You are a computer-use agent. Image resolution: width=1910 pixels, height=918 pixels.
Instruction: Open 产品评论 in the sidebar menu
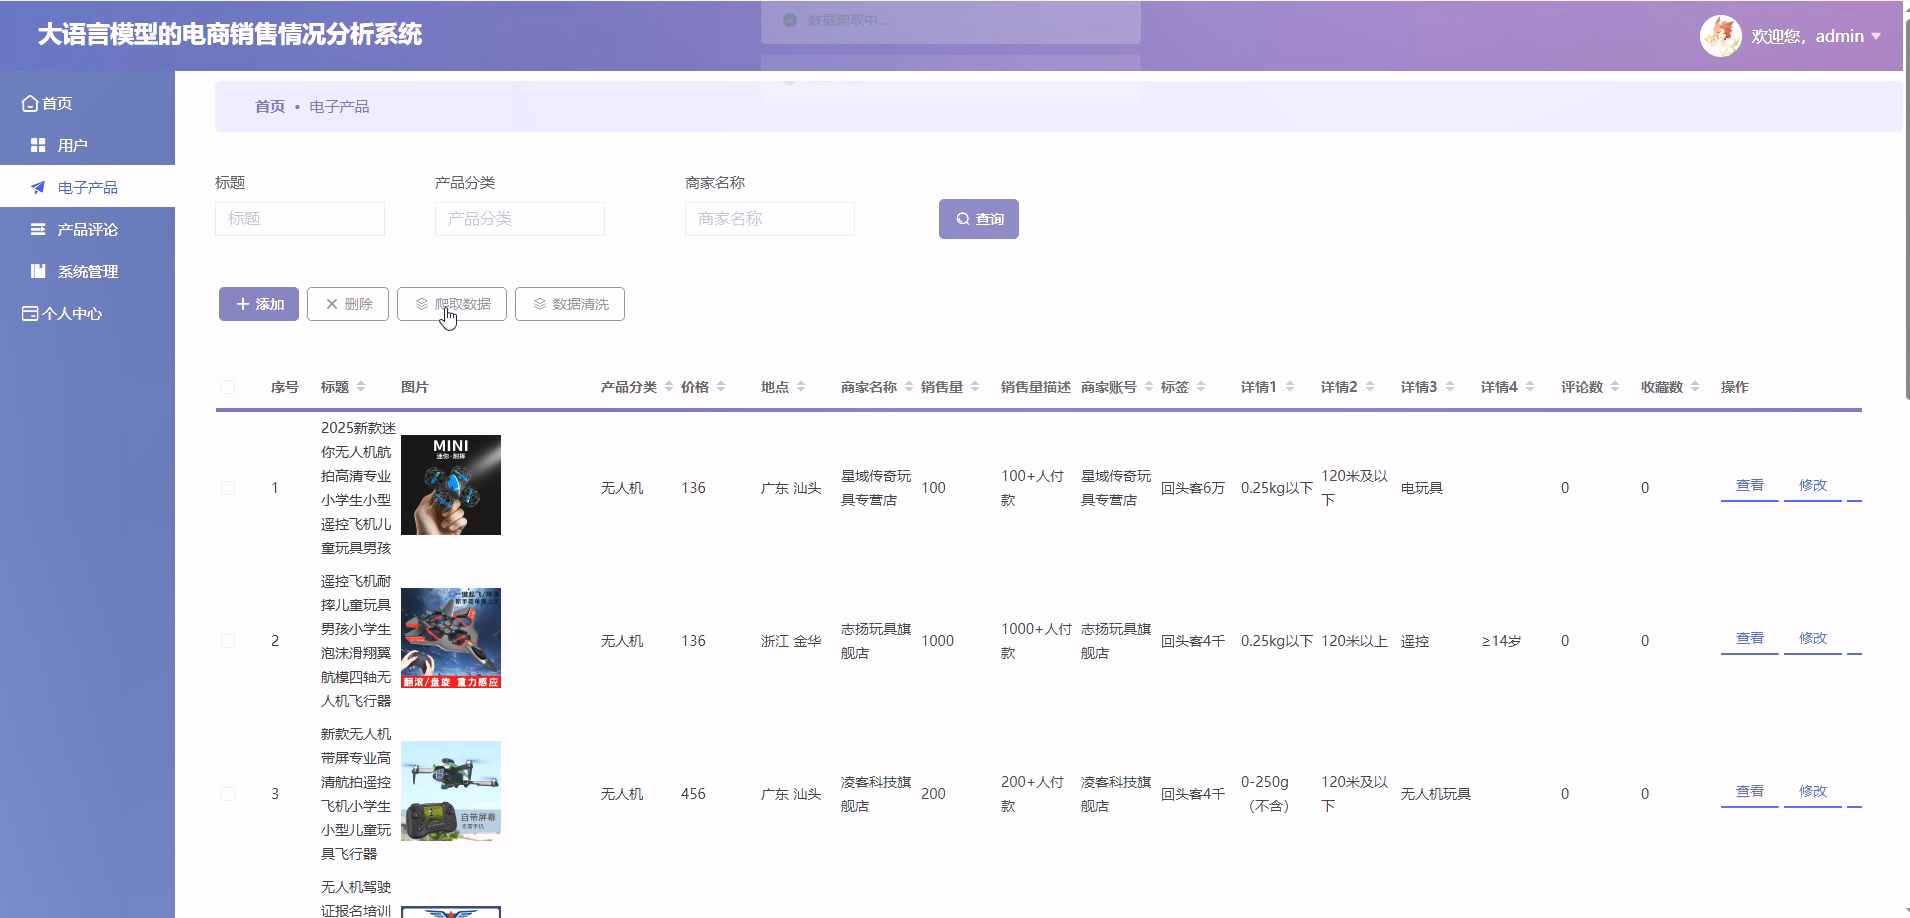pyautogui.click(x=87, y=229)
